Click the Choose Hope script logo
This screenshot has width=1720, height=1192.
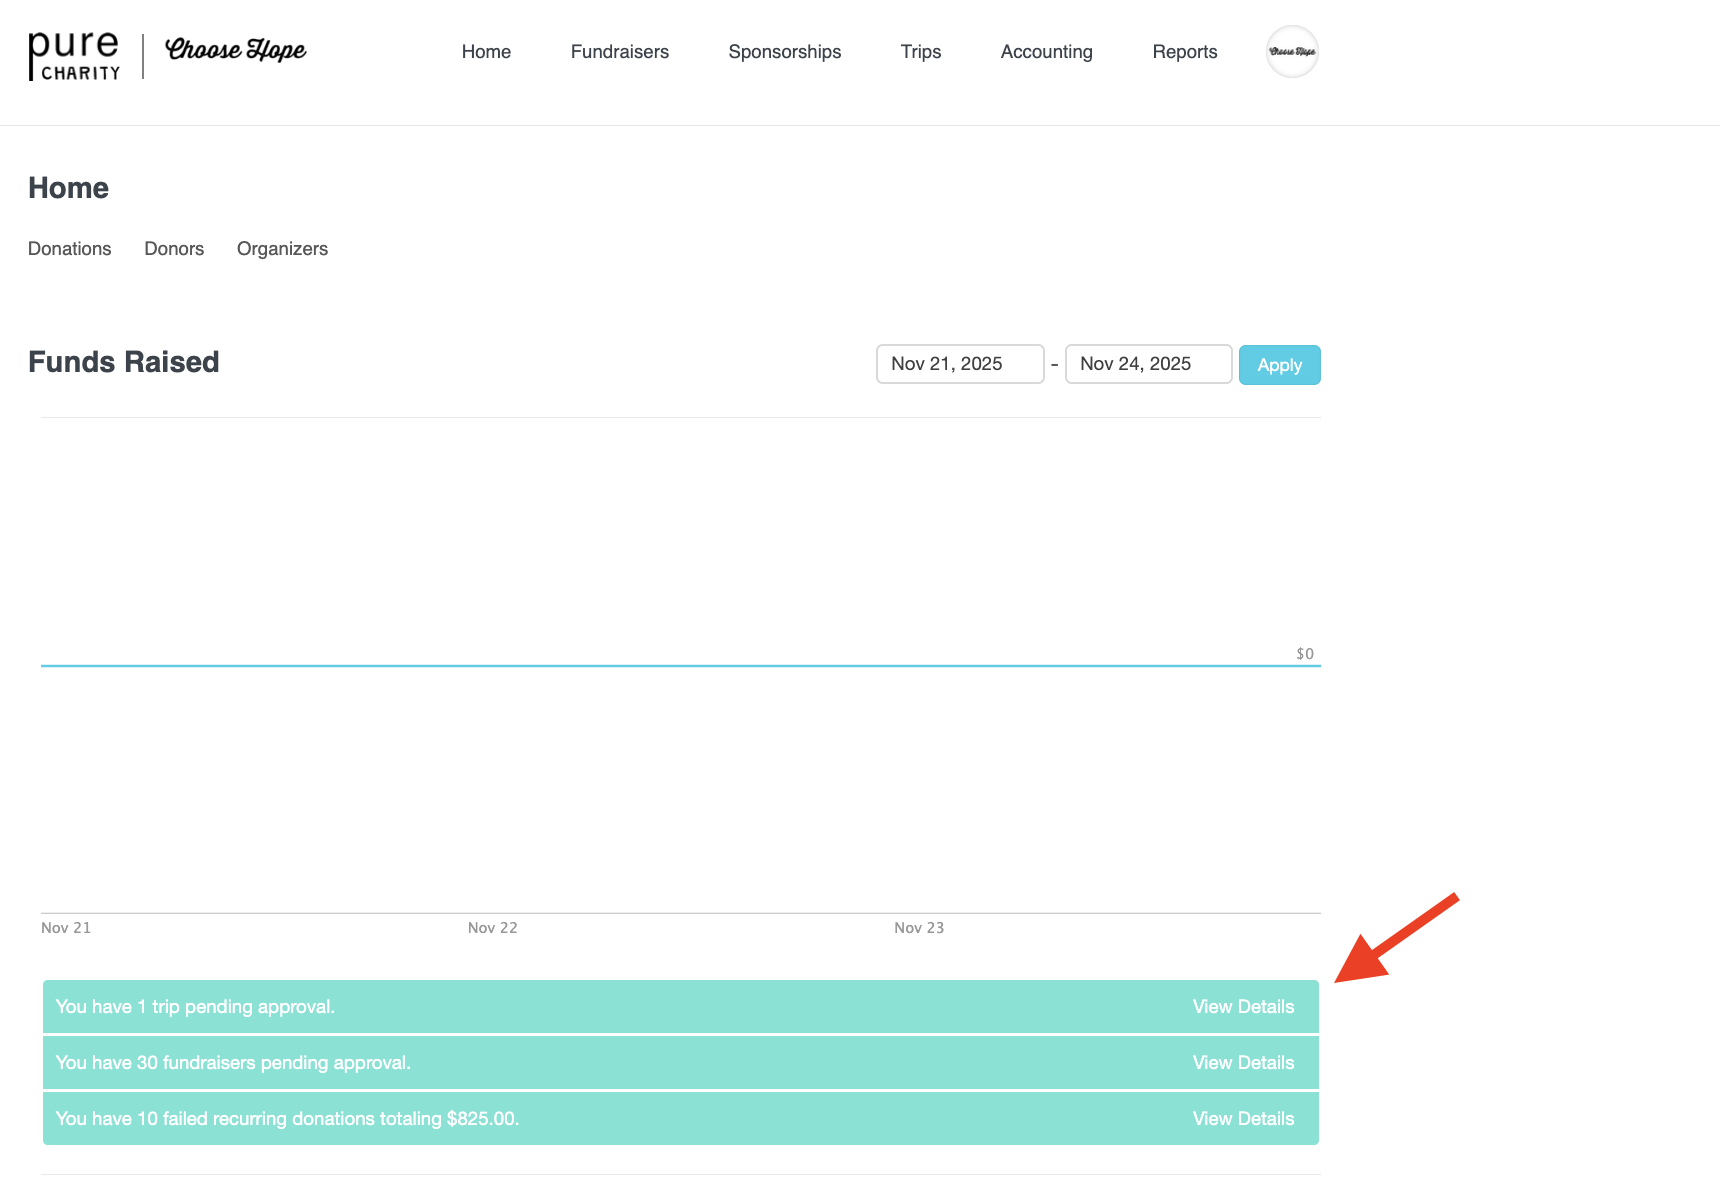(236, 50)
